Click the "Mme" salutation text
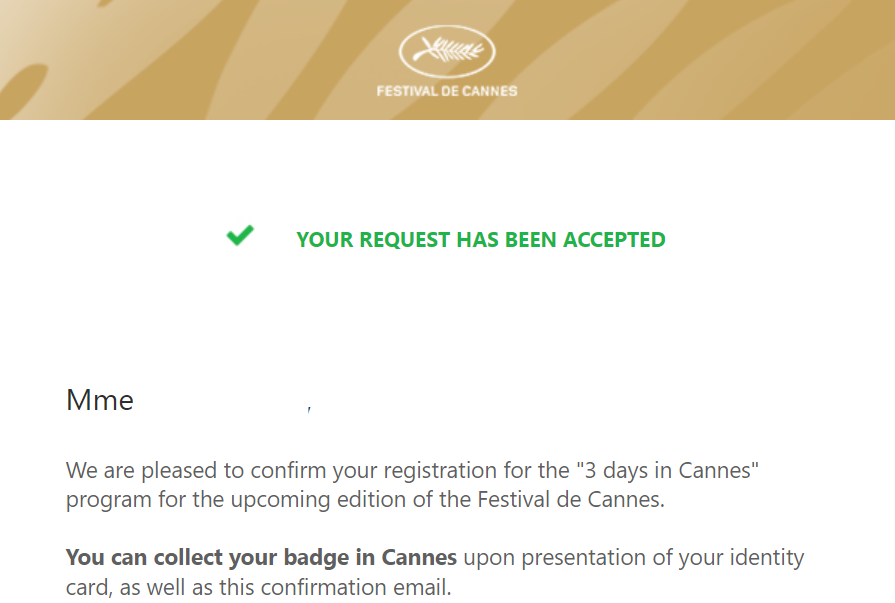Viewport: 895px width, 603px height. [x=100, y=401]
